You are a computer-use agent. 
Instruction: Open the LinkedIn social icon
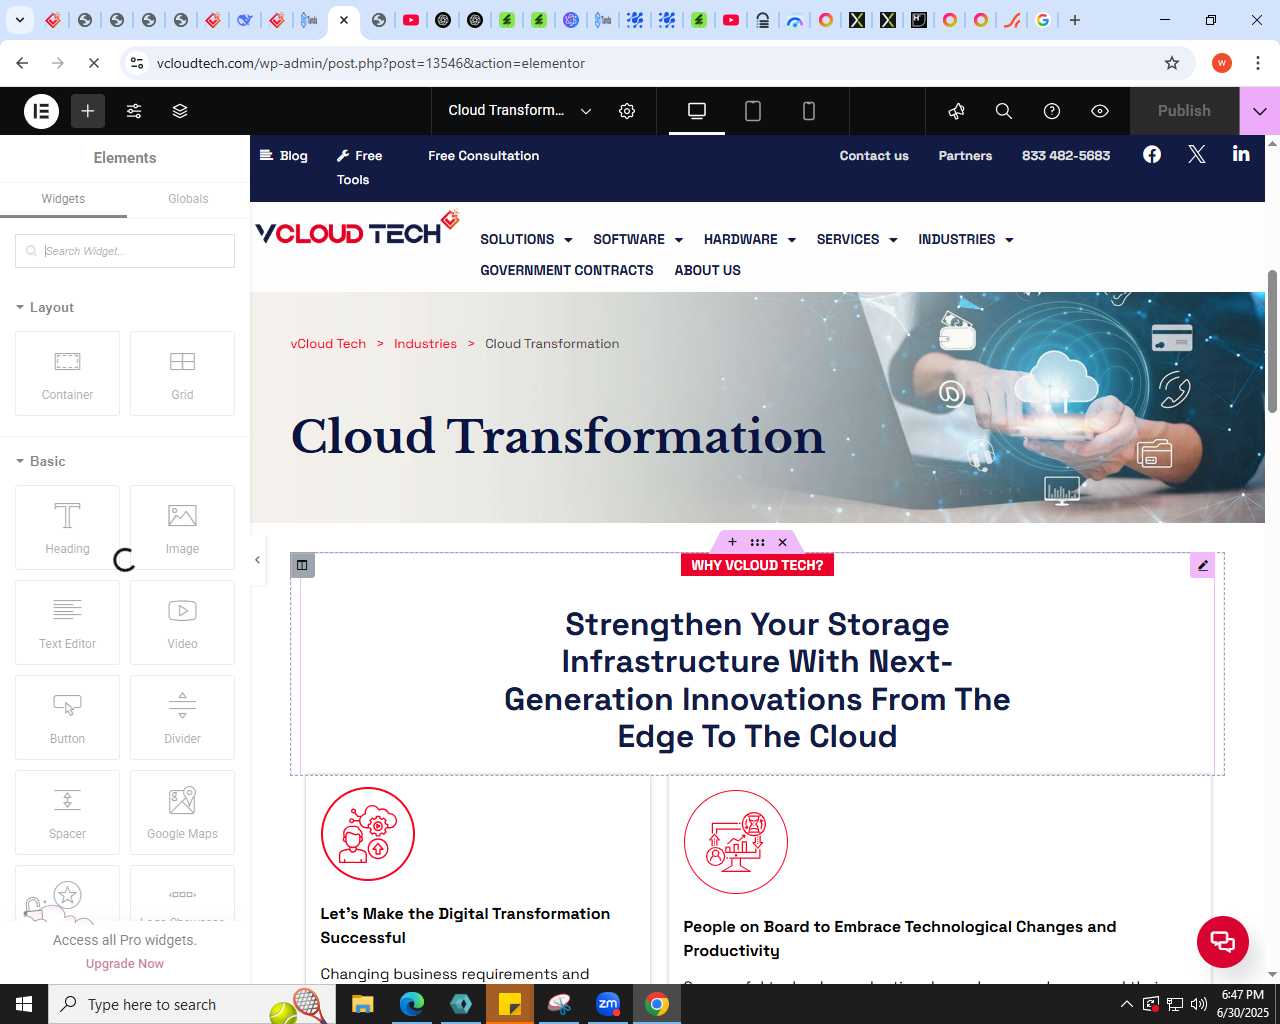(1241, 154)
